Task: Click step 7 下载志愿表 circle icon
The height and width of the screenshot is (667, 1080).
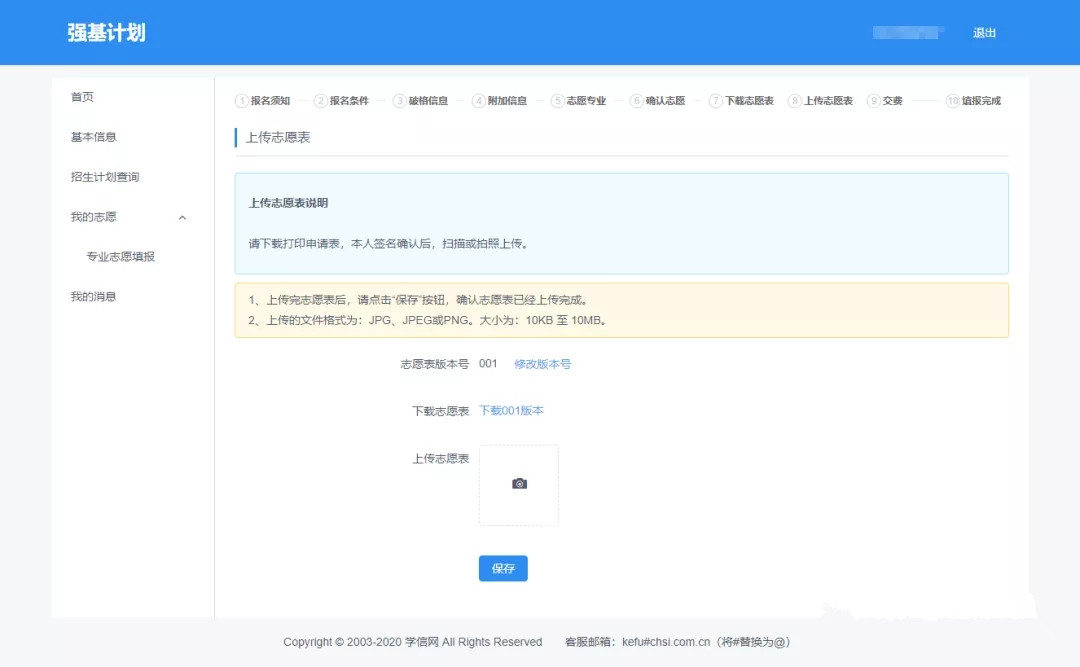Action: [715, 100]
